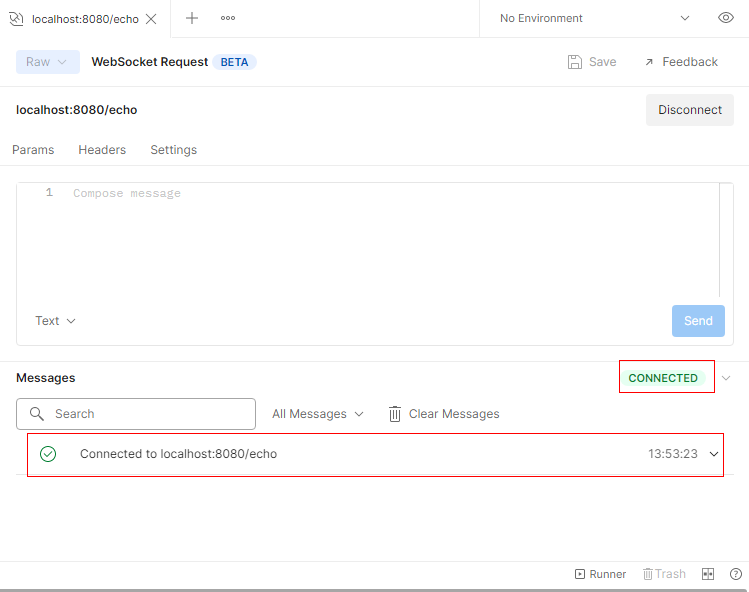Viewport: 749px width, 592px height.
Task: Open the No Environment dropdown
Action: pyautogui.click(x=595, y=18)
